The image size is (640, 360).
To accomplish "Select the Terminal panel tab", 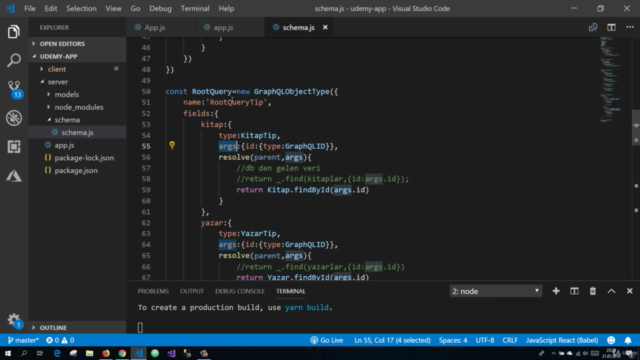I will pyautogui.click(x=291, y=291).
